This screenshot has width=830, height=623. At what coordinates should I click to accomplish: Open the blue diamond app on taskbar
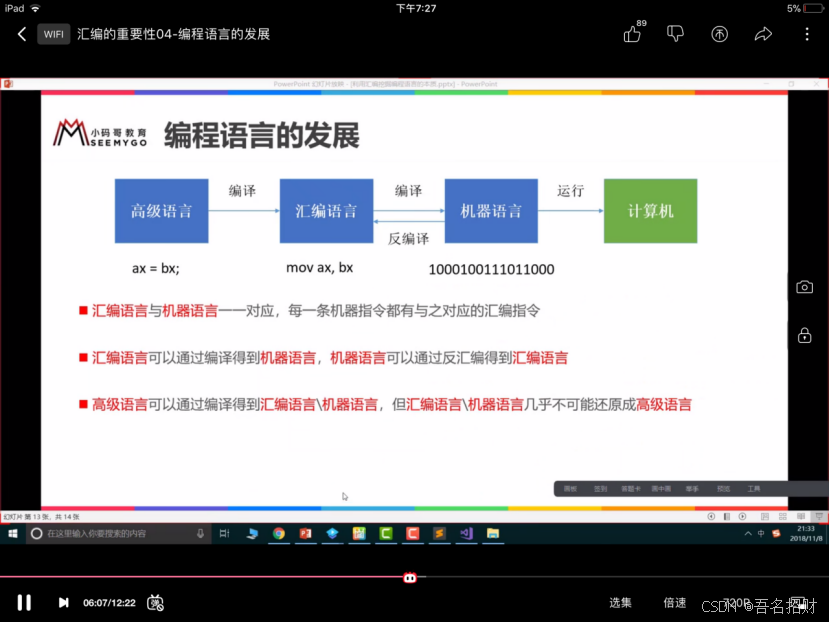point(332,534)
